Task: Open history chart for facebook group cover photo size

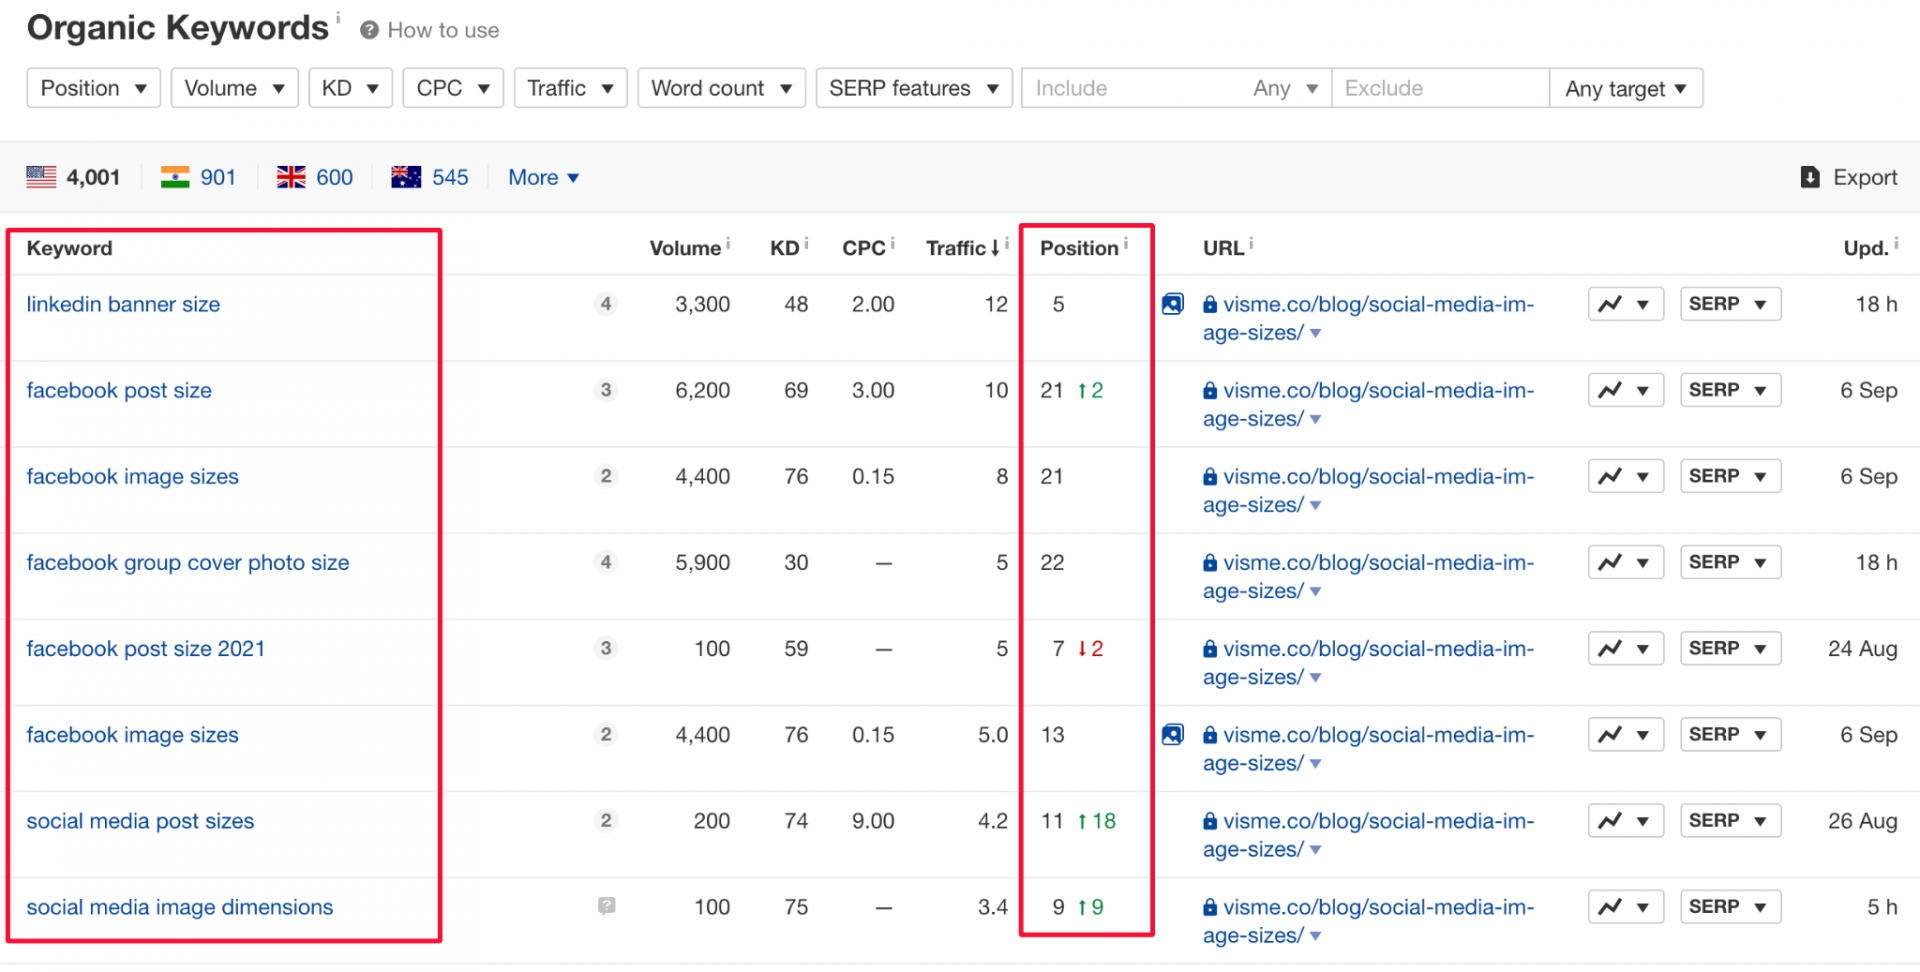Action: point(1625,562)
